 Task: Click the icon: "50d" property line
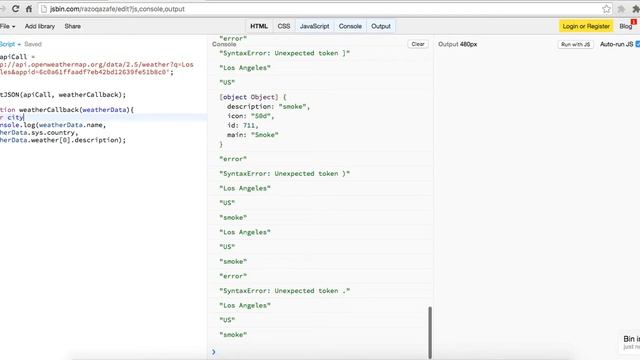[251, 116]
